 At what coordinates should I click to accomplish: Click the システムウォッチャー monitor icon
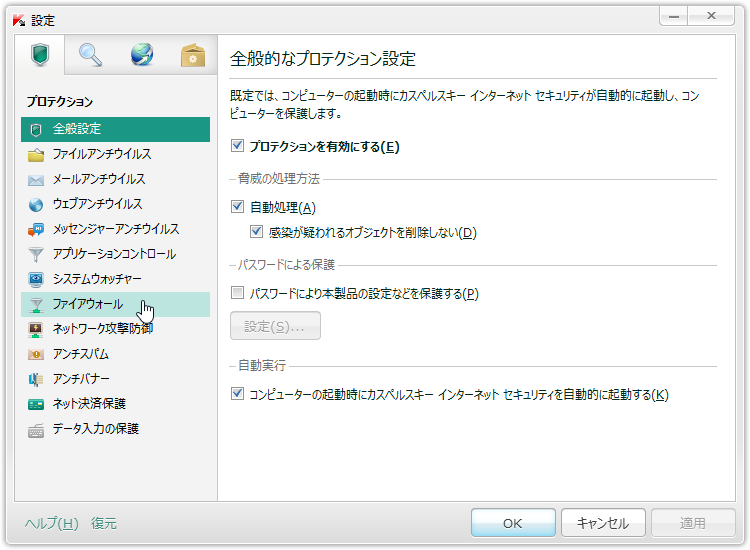(x=36, y=280)
